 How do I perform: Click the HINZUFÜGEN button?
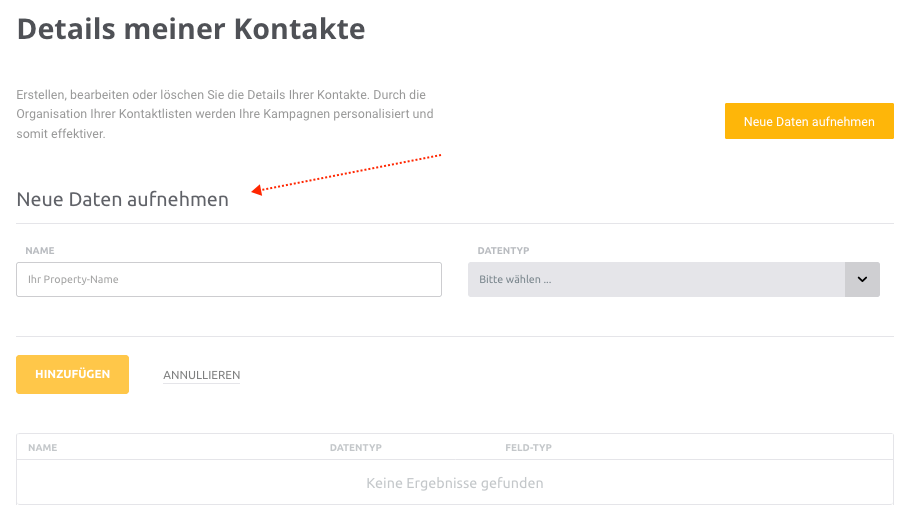[x=72, y=374]
